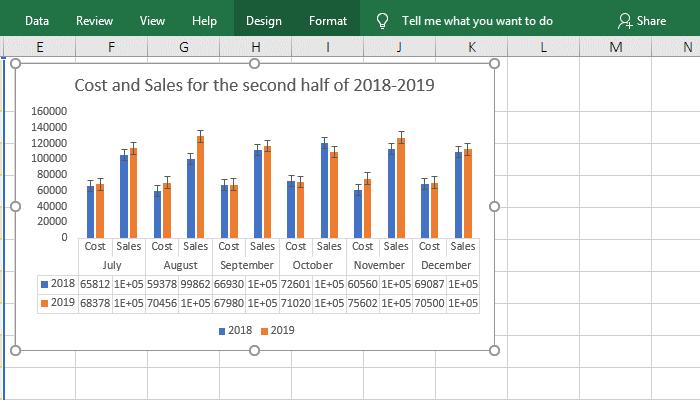The height and width of the screenshot is (400, 700).
Task: Open the View ribbon tab
Action: coord(152,20)
